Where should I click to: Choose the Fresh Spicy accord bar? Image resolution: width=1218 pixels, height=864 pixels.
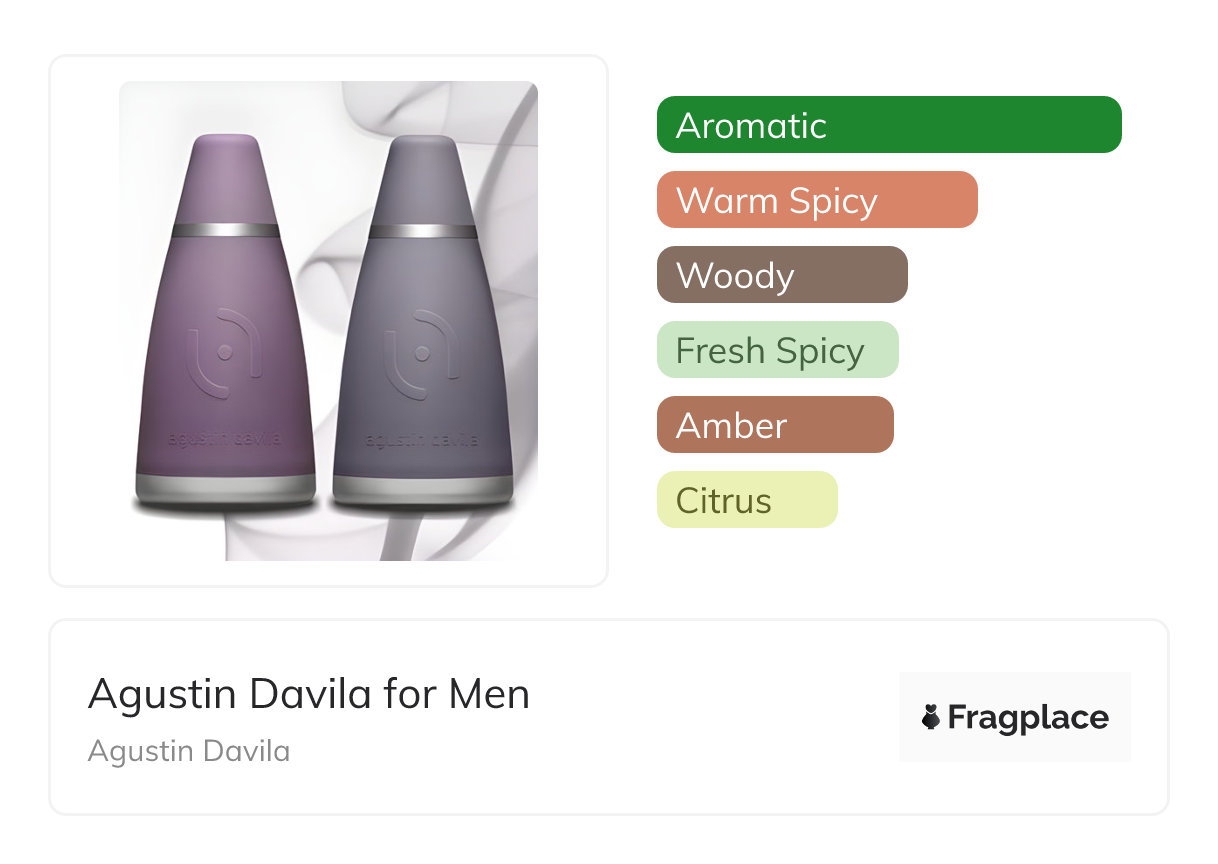(778, 350)
